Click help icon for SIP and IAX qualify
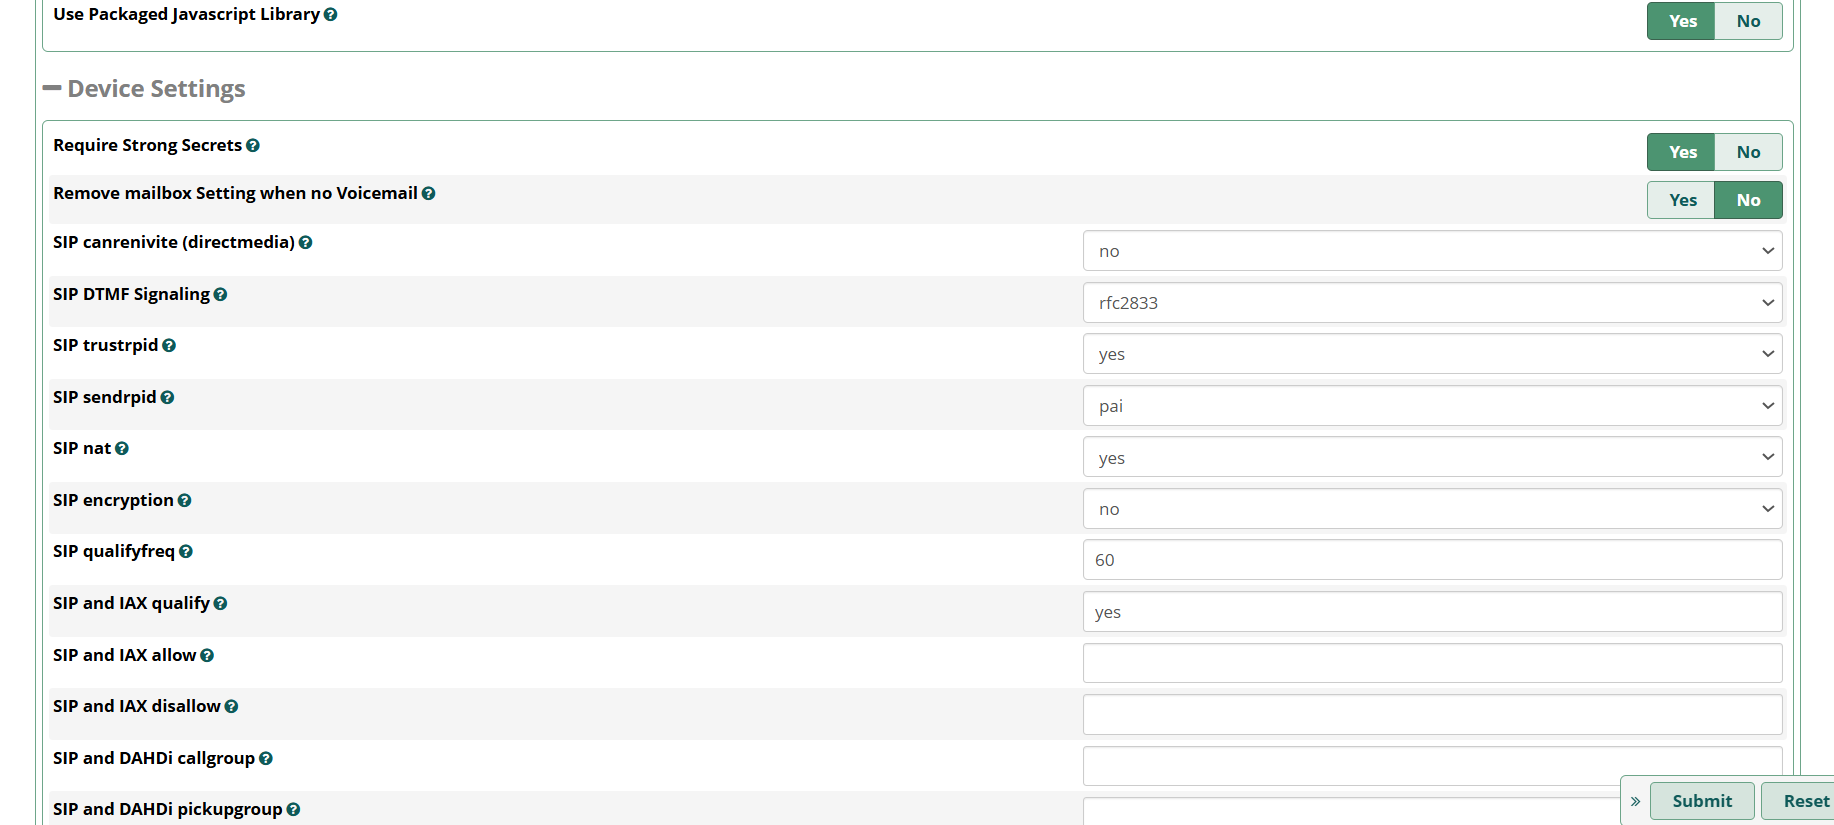 click(220, 604)
